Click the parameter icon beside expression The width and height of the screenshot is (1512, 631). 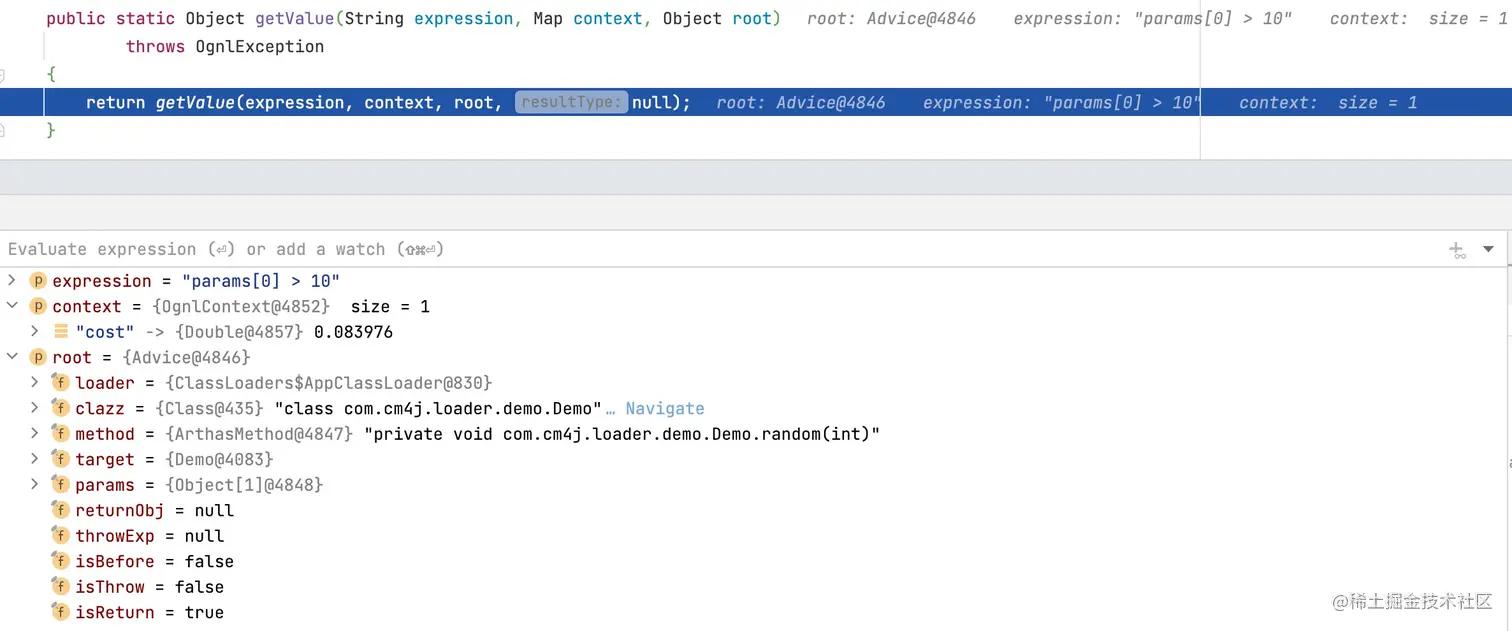click(x=38, y=281)
